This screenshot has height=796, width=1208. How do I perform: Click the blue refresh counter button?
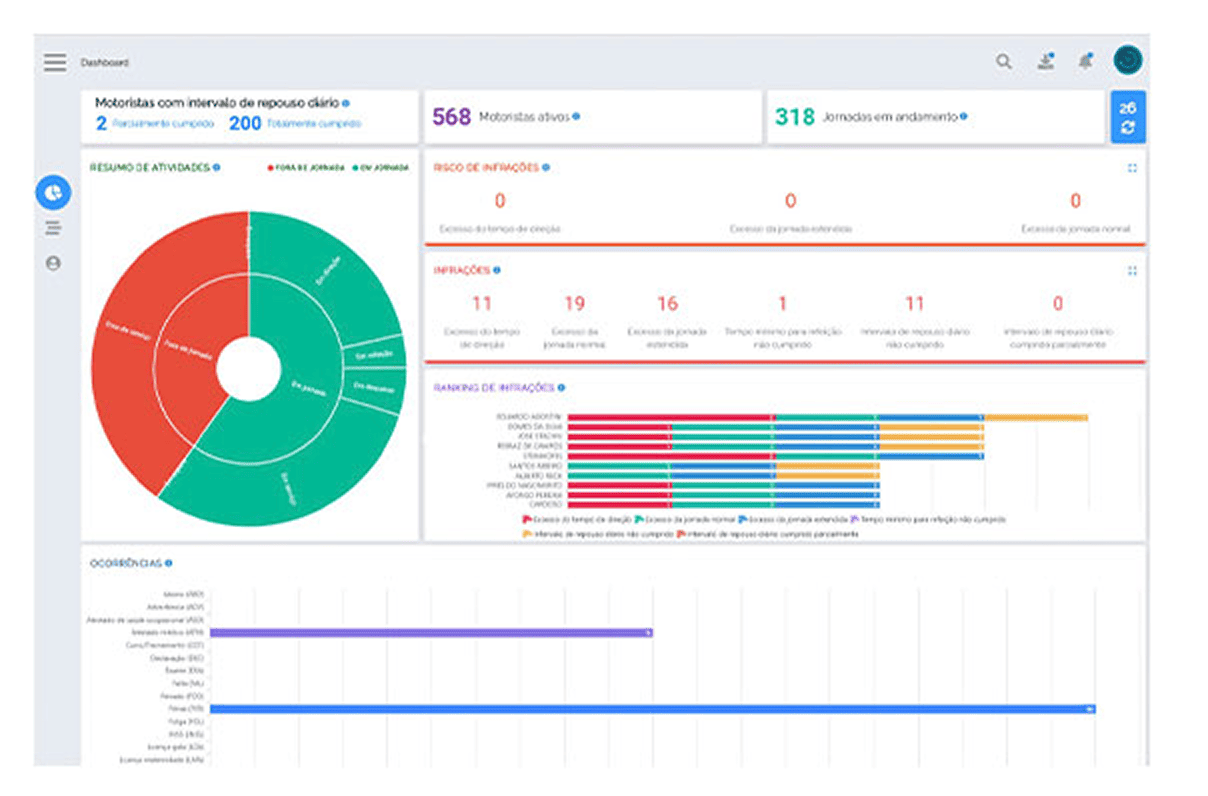pyautogui.click(x=1128, y=117)
